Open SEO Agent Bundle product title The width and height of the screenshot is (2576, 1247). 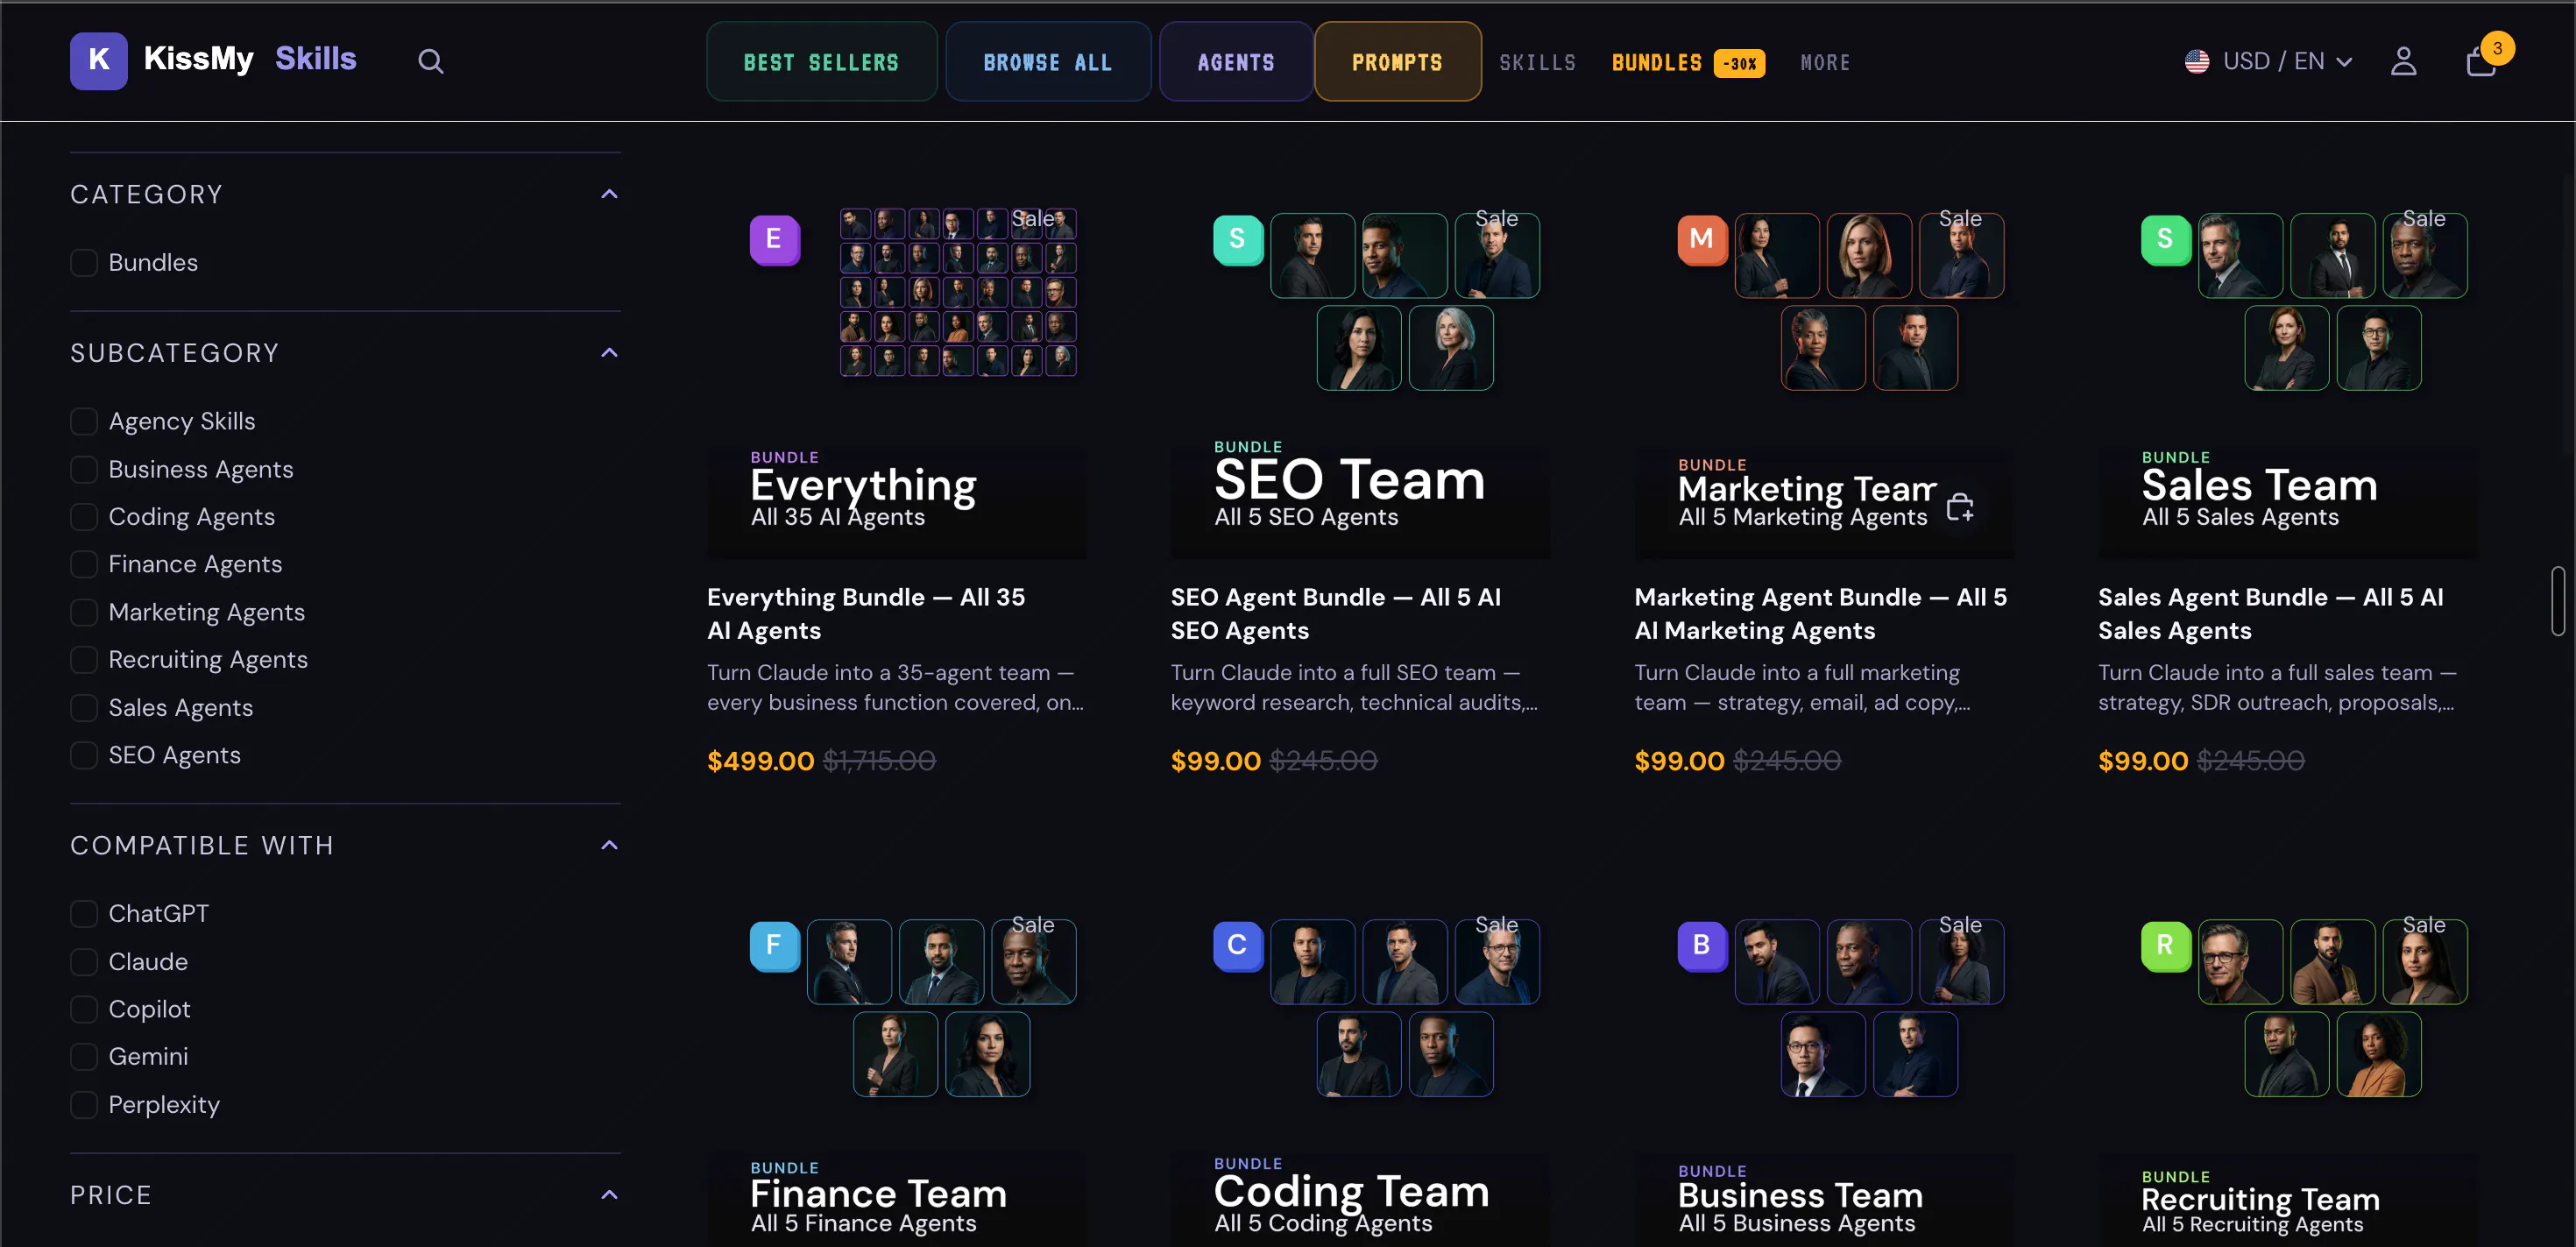[x=1335, y=614]
